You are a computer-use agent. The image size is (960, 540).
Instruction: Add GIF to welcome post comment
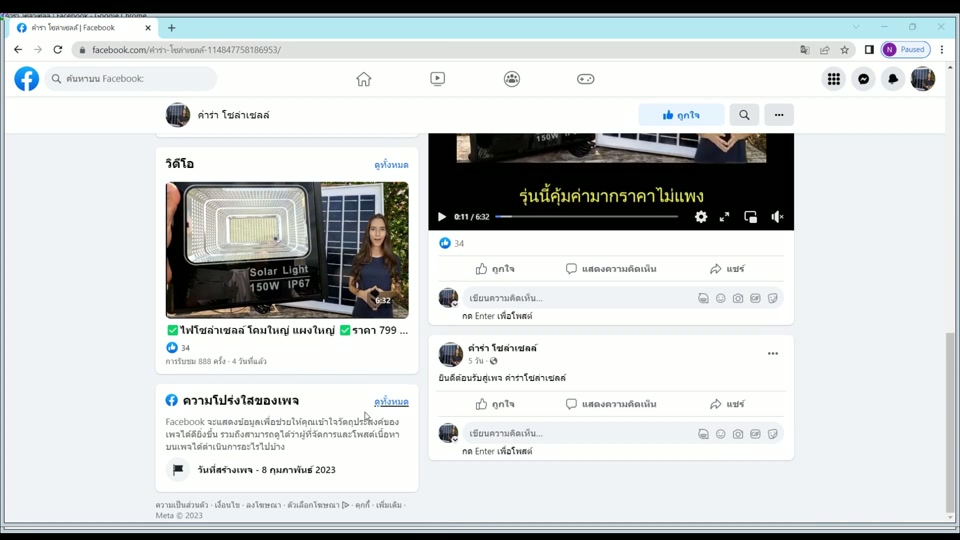point(756,433)
